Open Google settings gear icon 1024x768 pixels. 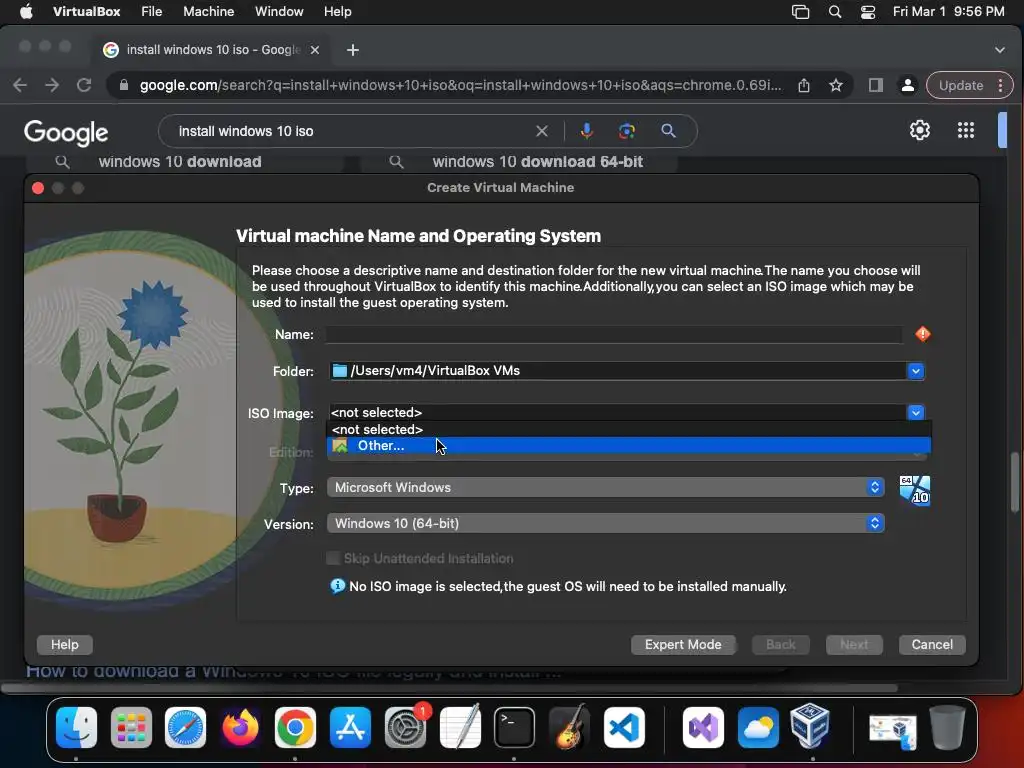point(920,130)
